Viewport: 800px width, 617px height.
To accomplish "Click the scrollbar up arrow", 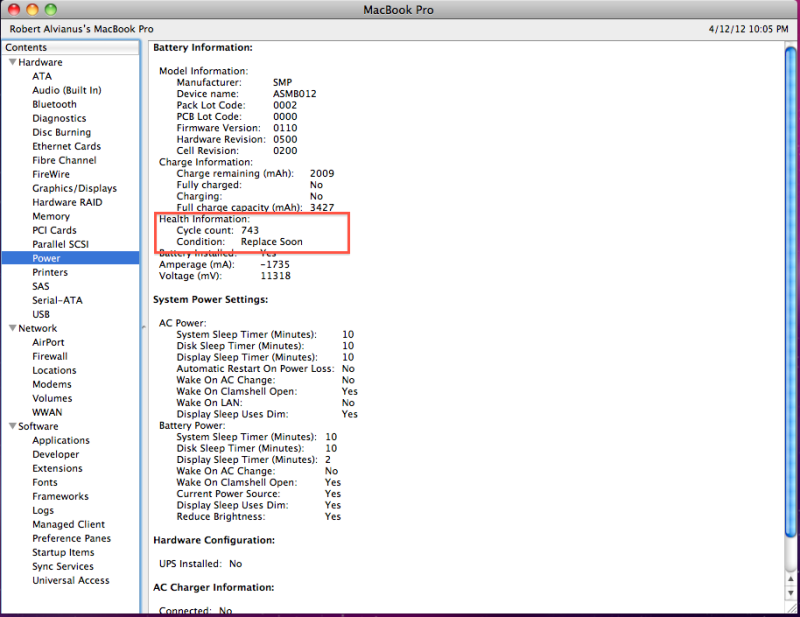I will pos(791,579).
